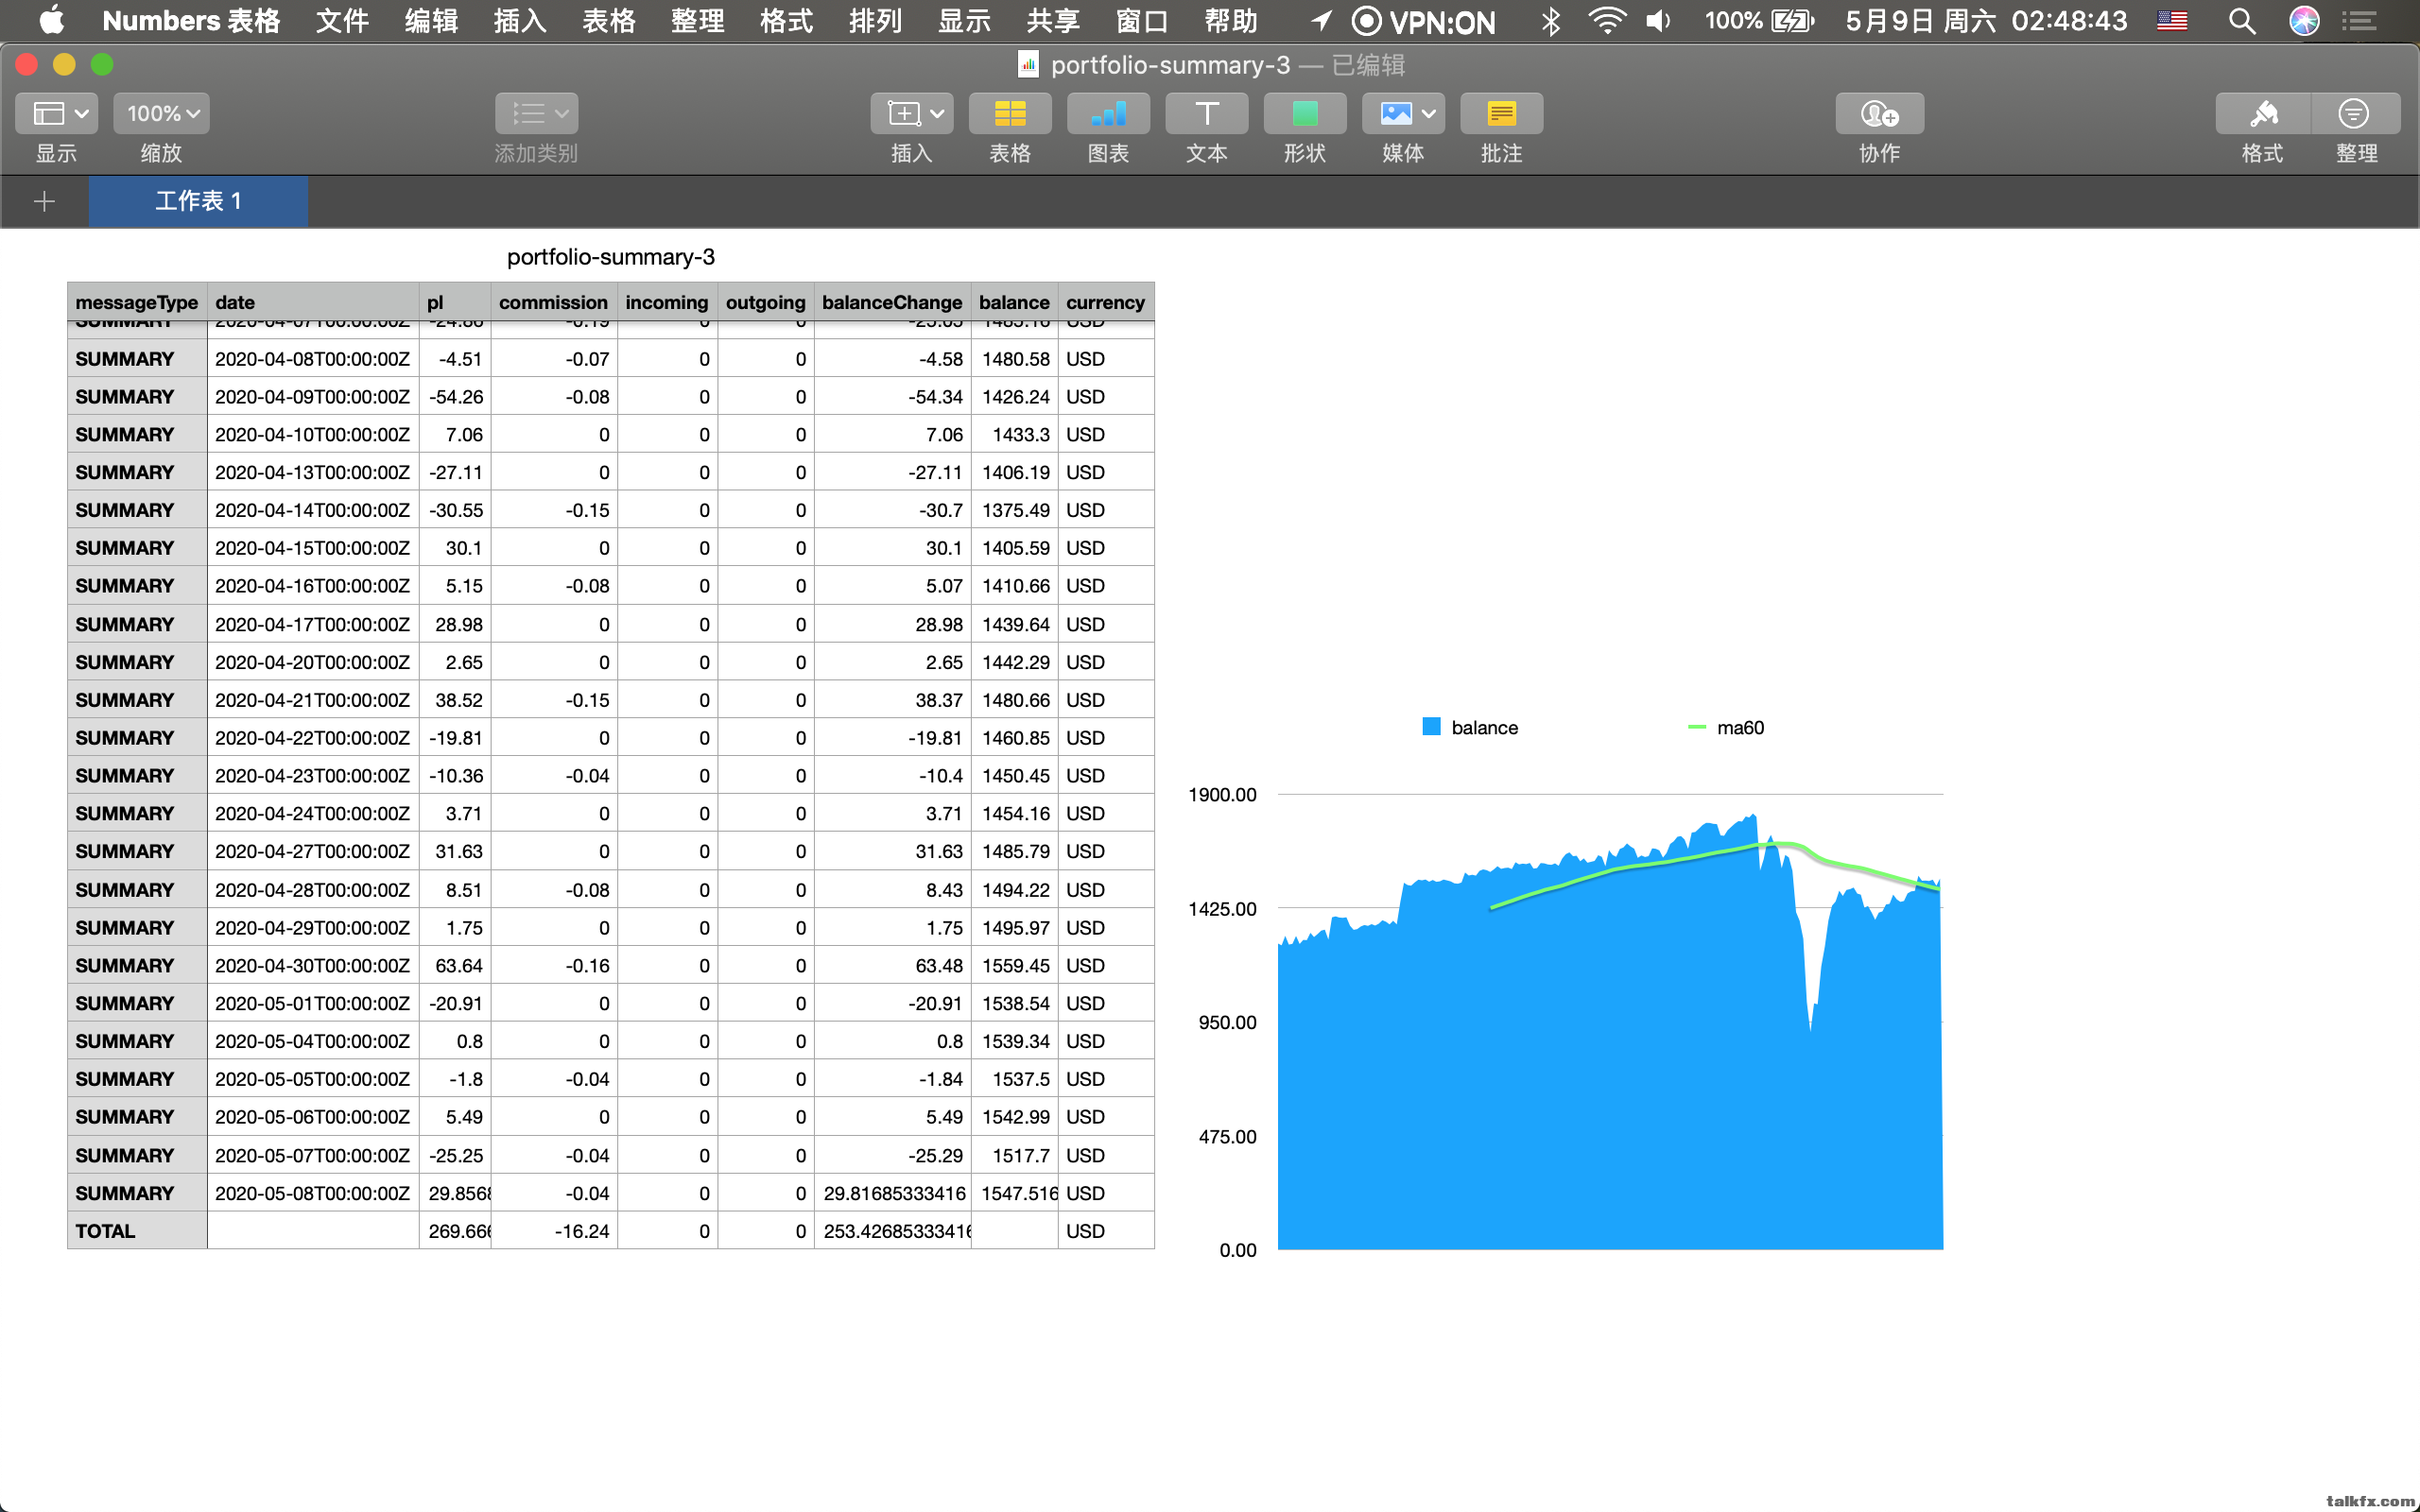Click the Comment (批注) toolbar icon

pyautogui.click(x=1502, y=114)
